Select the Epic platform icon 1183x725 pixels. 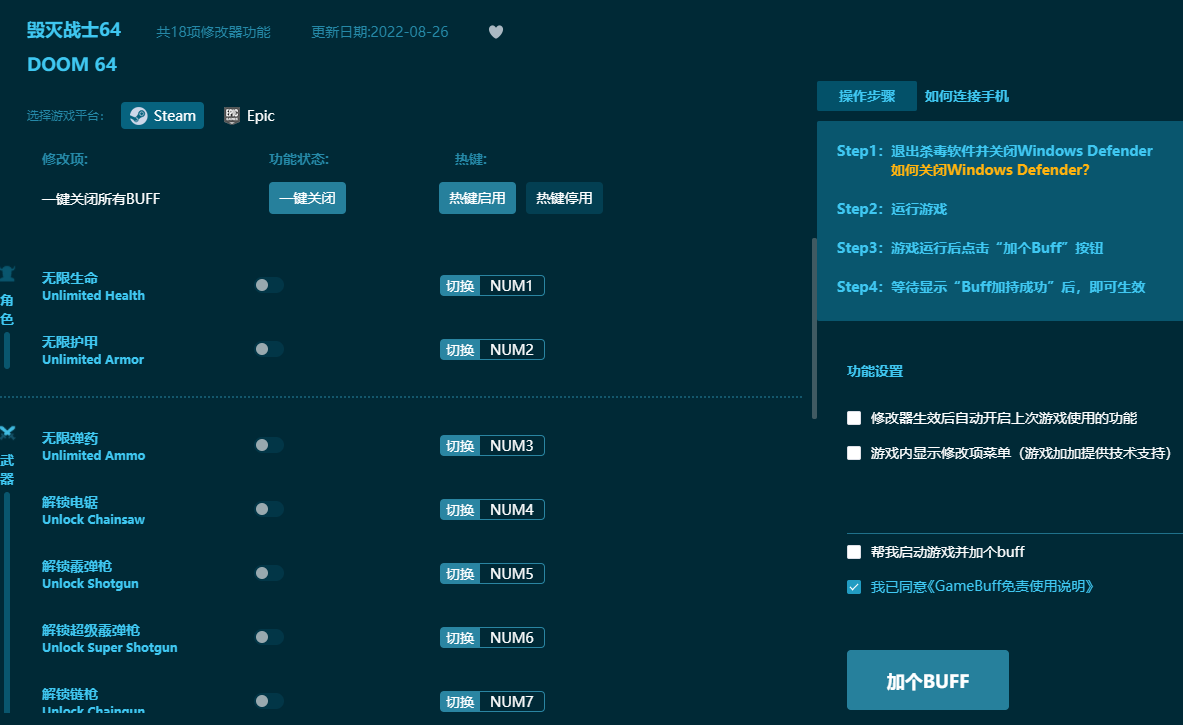click(232, 116)
